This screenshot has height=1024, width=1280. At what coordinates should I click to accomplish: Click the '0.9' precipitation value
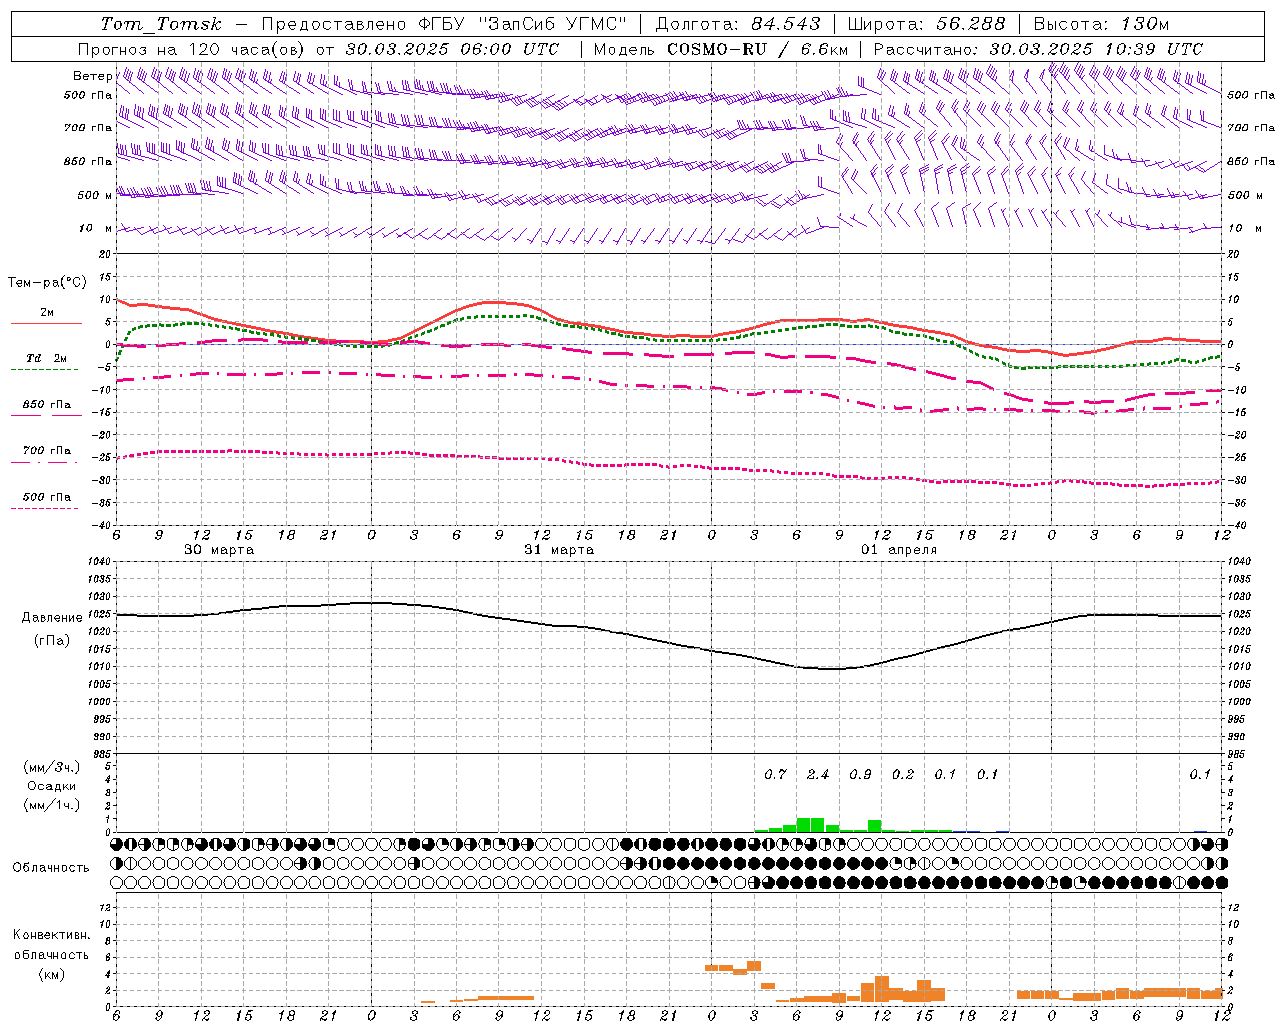pyautogui.click(x=860, y=774)
